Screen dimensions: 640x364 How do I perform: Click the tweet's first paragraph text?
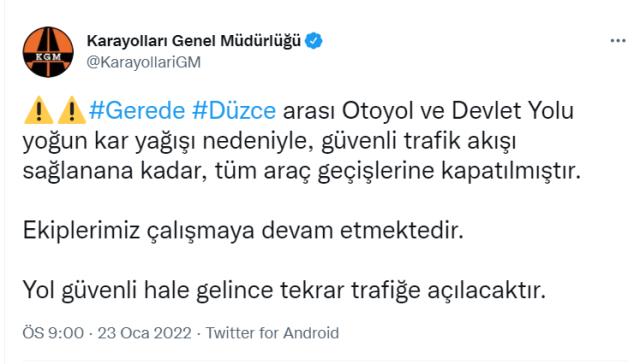click(x=302, y=141)
